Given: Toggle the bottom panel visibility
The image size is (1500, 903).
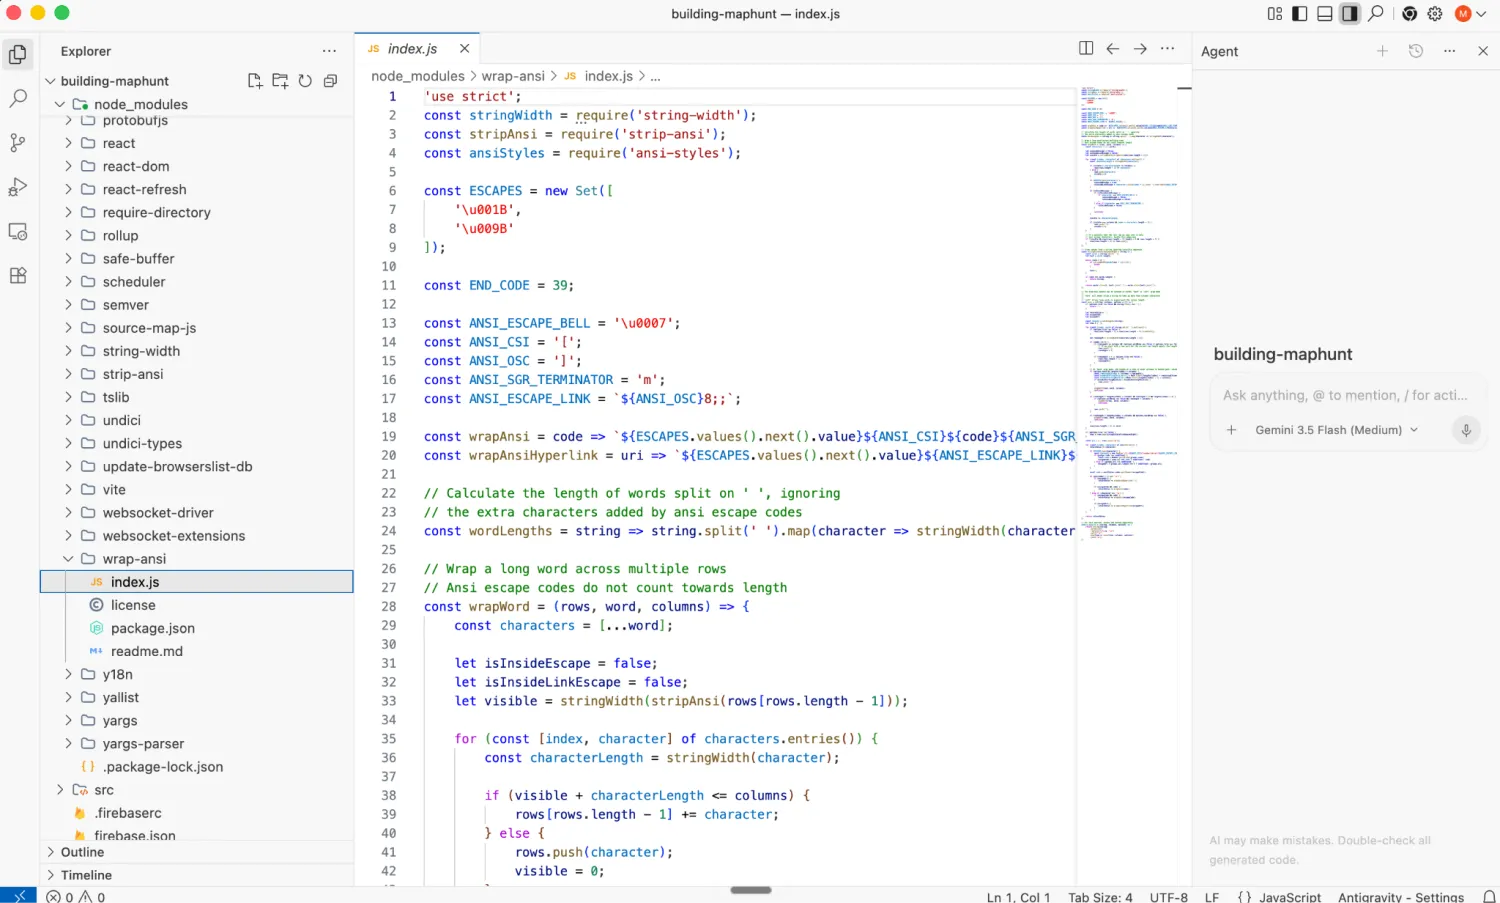Looking at the screenshot, I should coord(1325,13).
